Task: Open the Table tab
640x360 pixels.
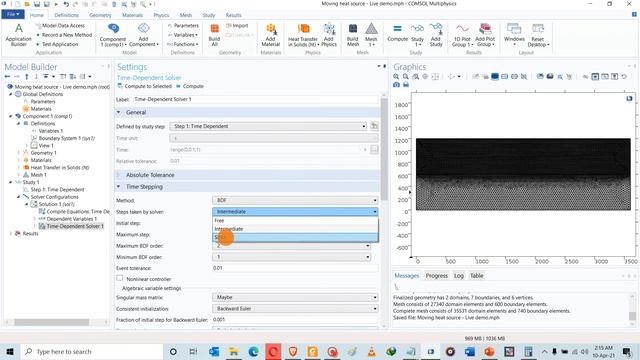Action: point(476,276)
